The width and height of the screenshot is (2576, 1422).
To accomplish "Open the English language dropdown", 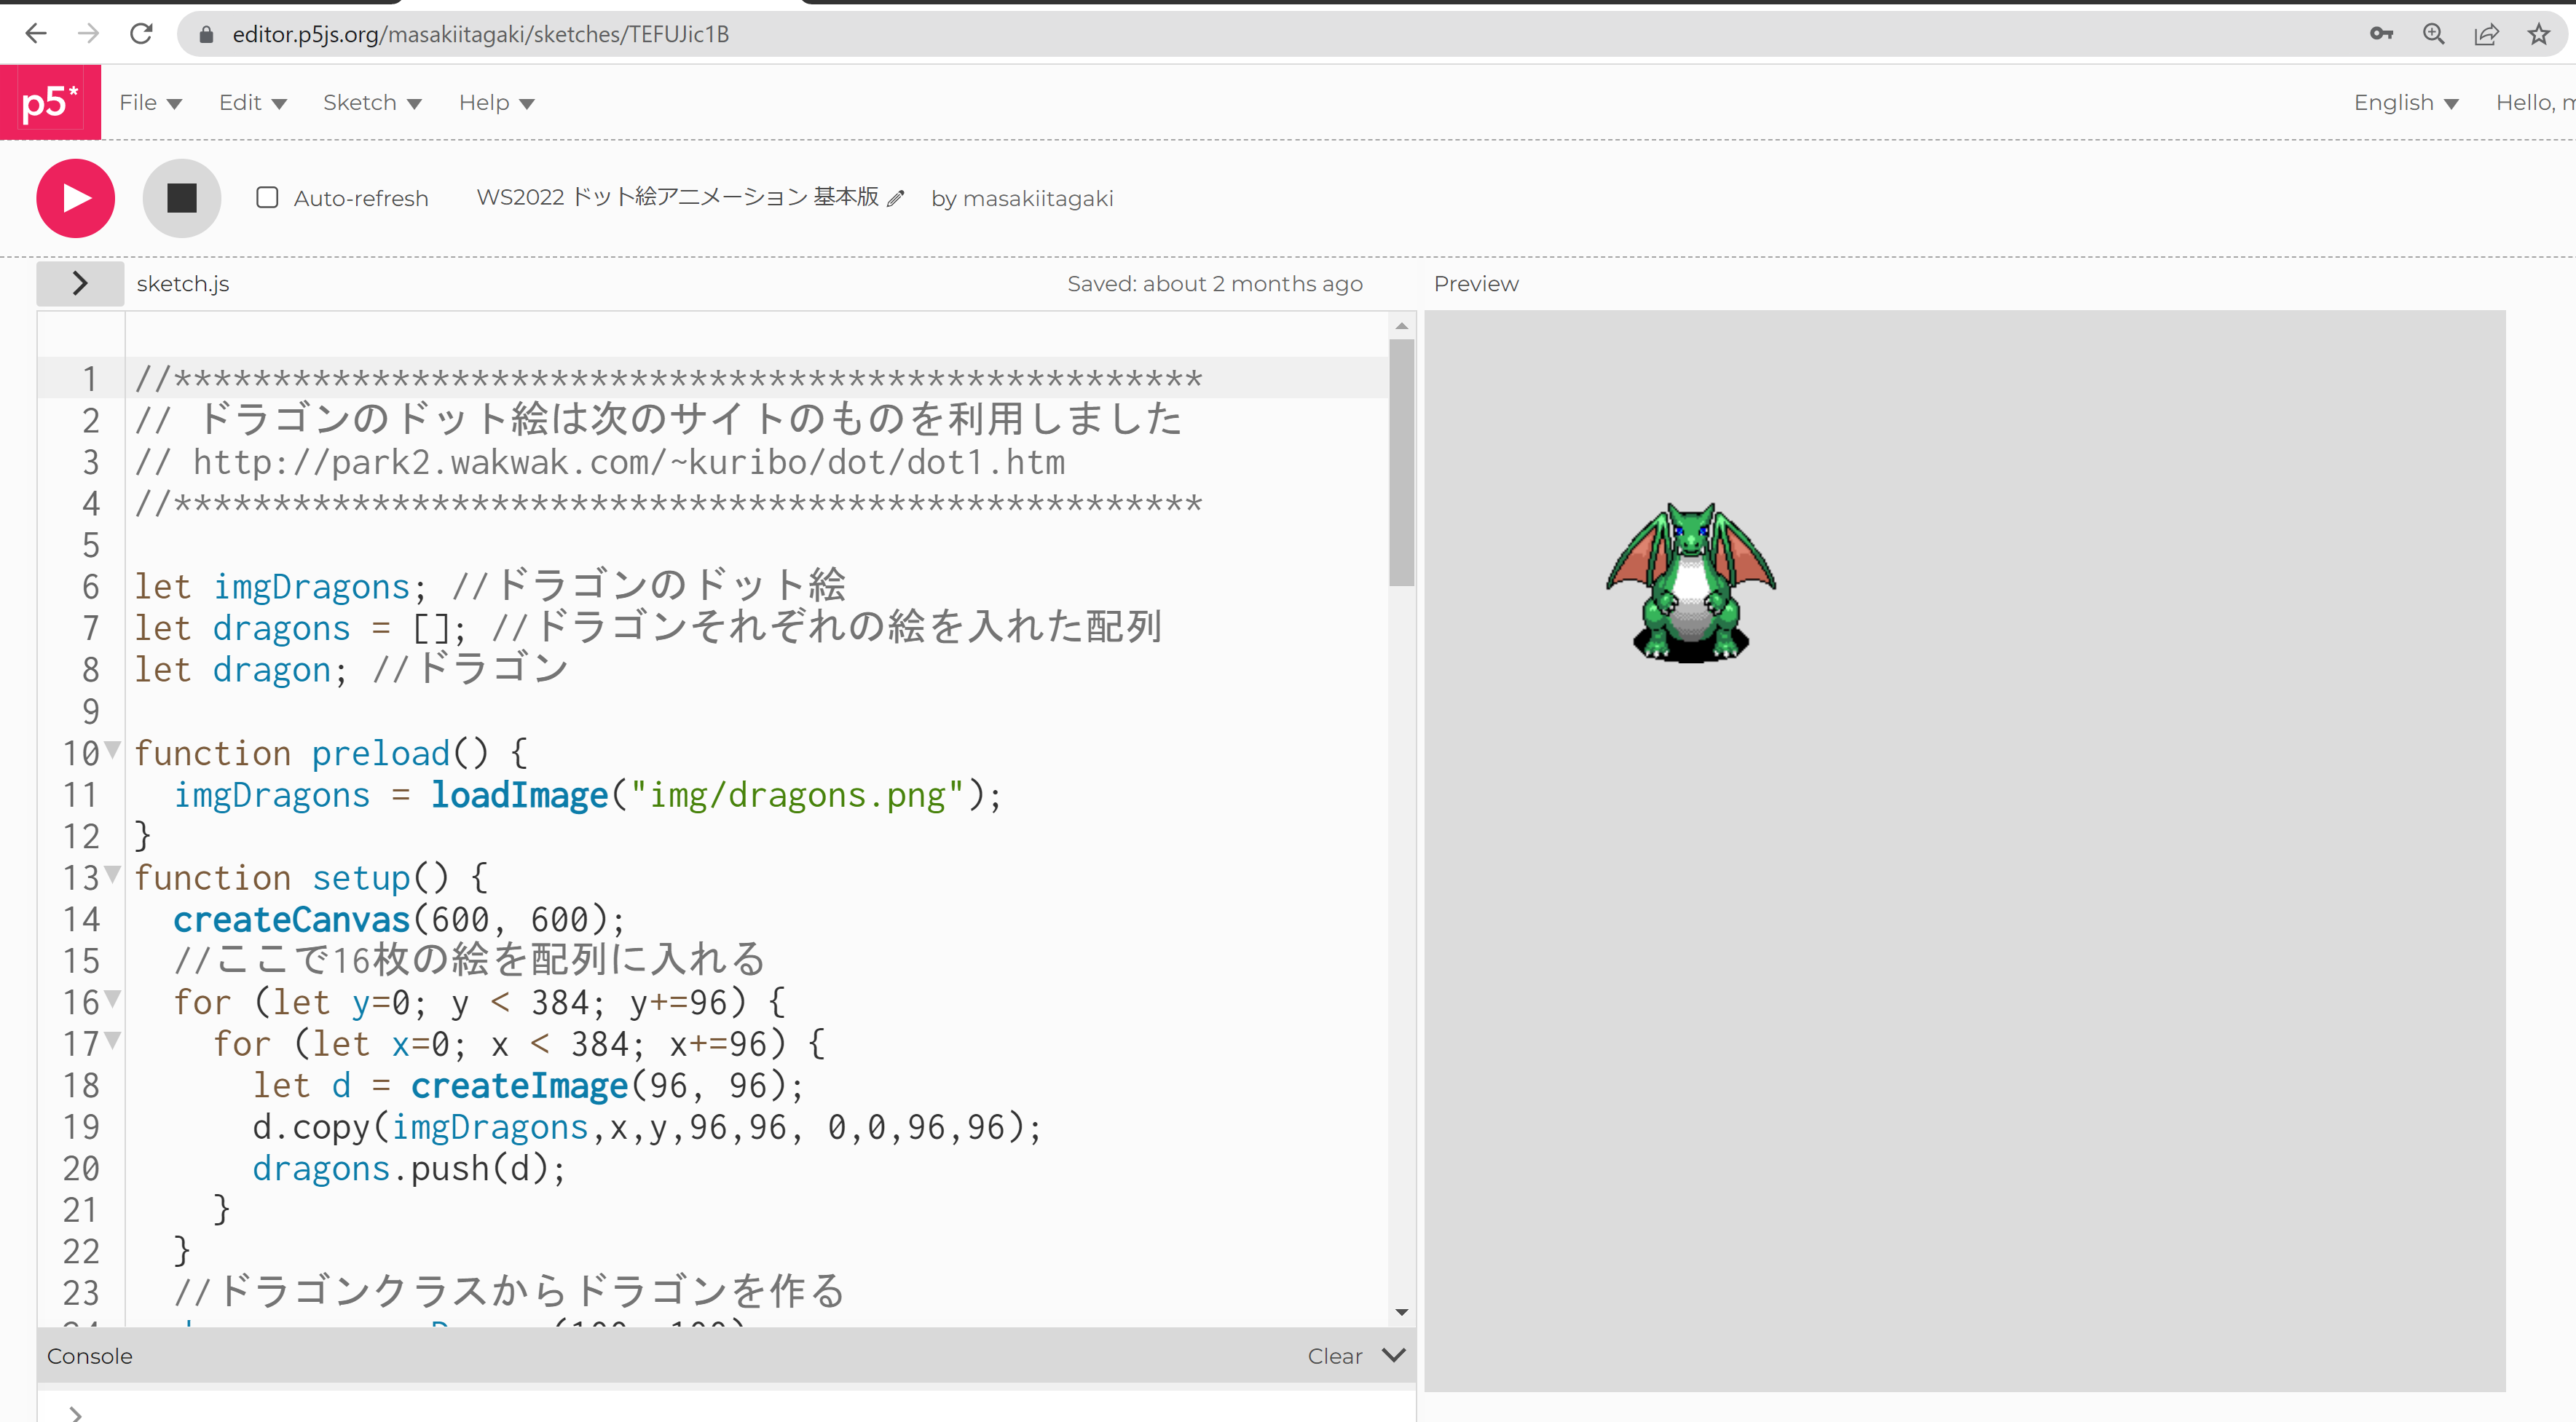I will [2405, 103].
